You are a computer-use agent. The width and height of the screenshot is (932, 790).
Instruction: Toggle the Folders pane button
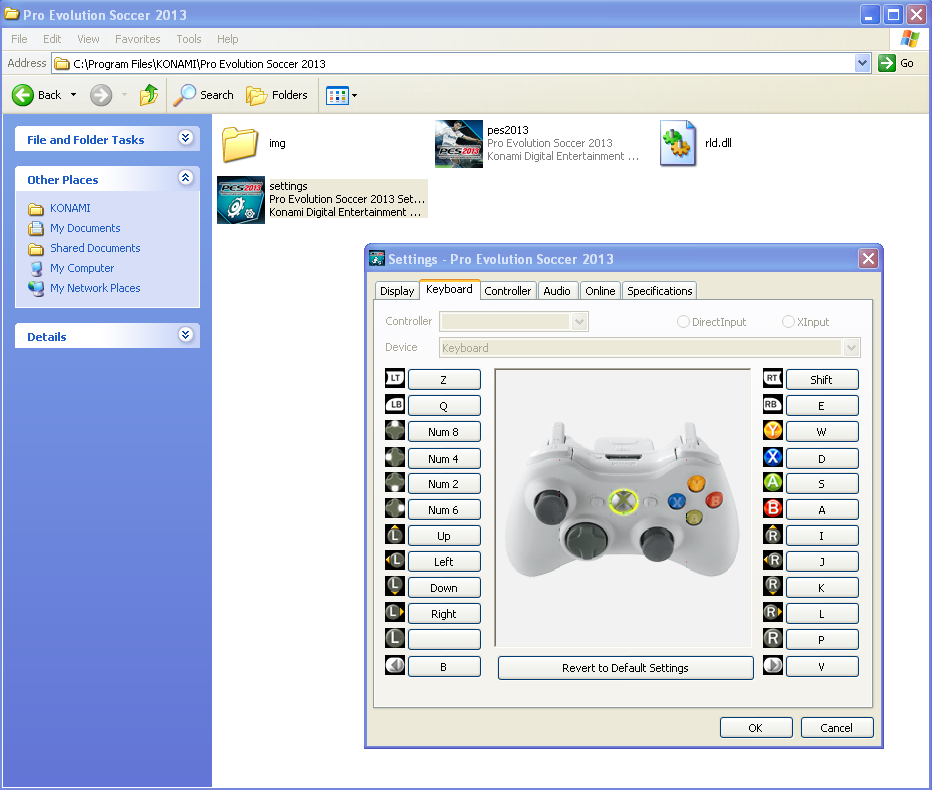pyautogui.click(x=277, y=95)
